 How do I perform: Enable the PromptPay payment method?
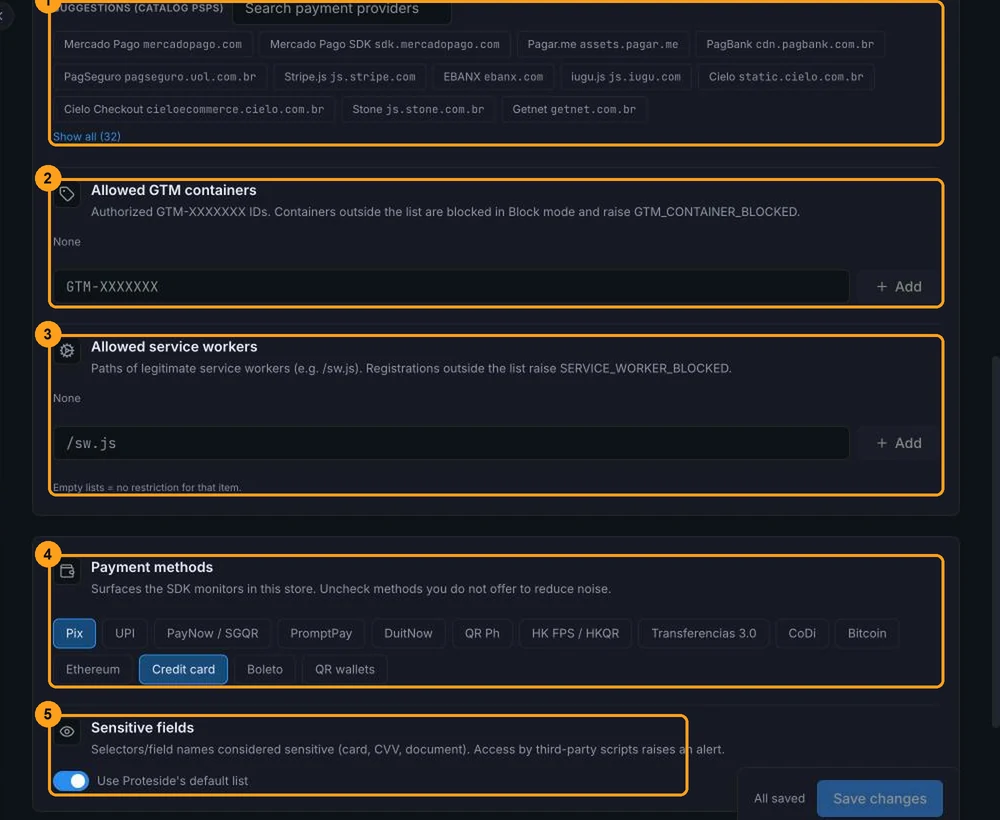(x=321, y=633)
